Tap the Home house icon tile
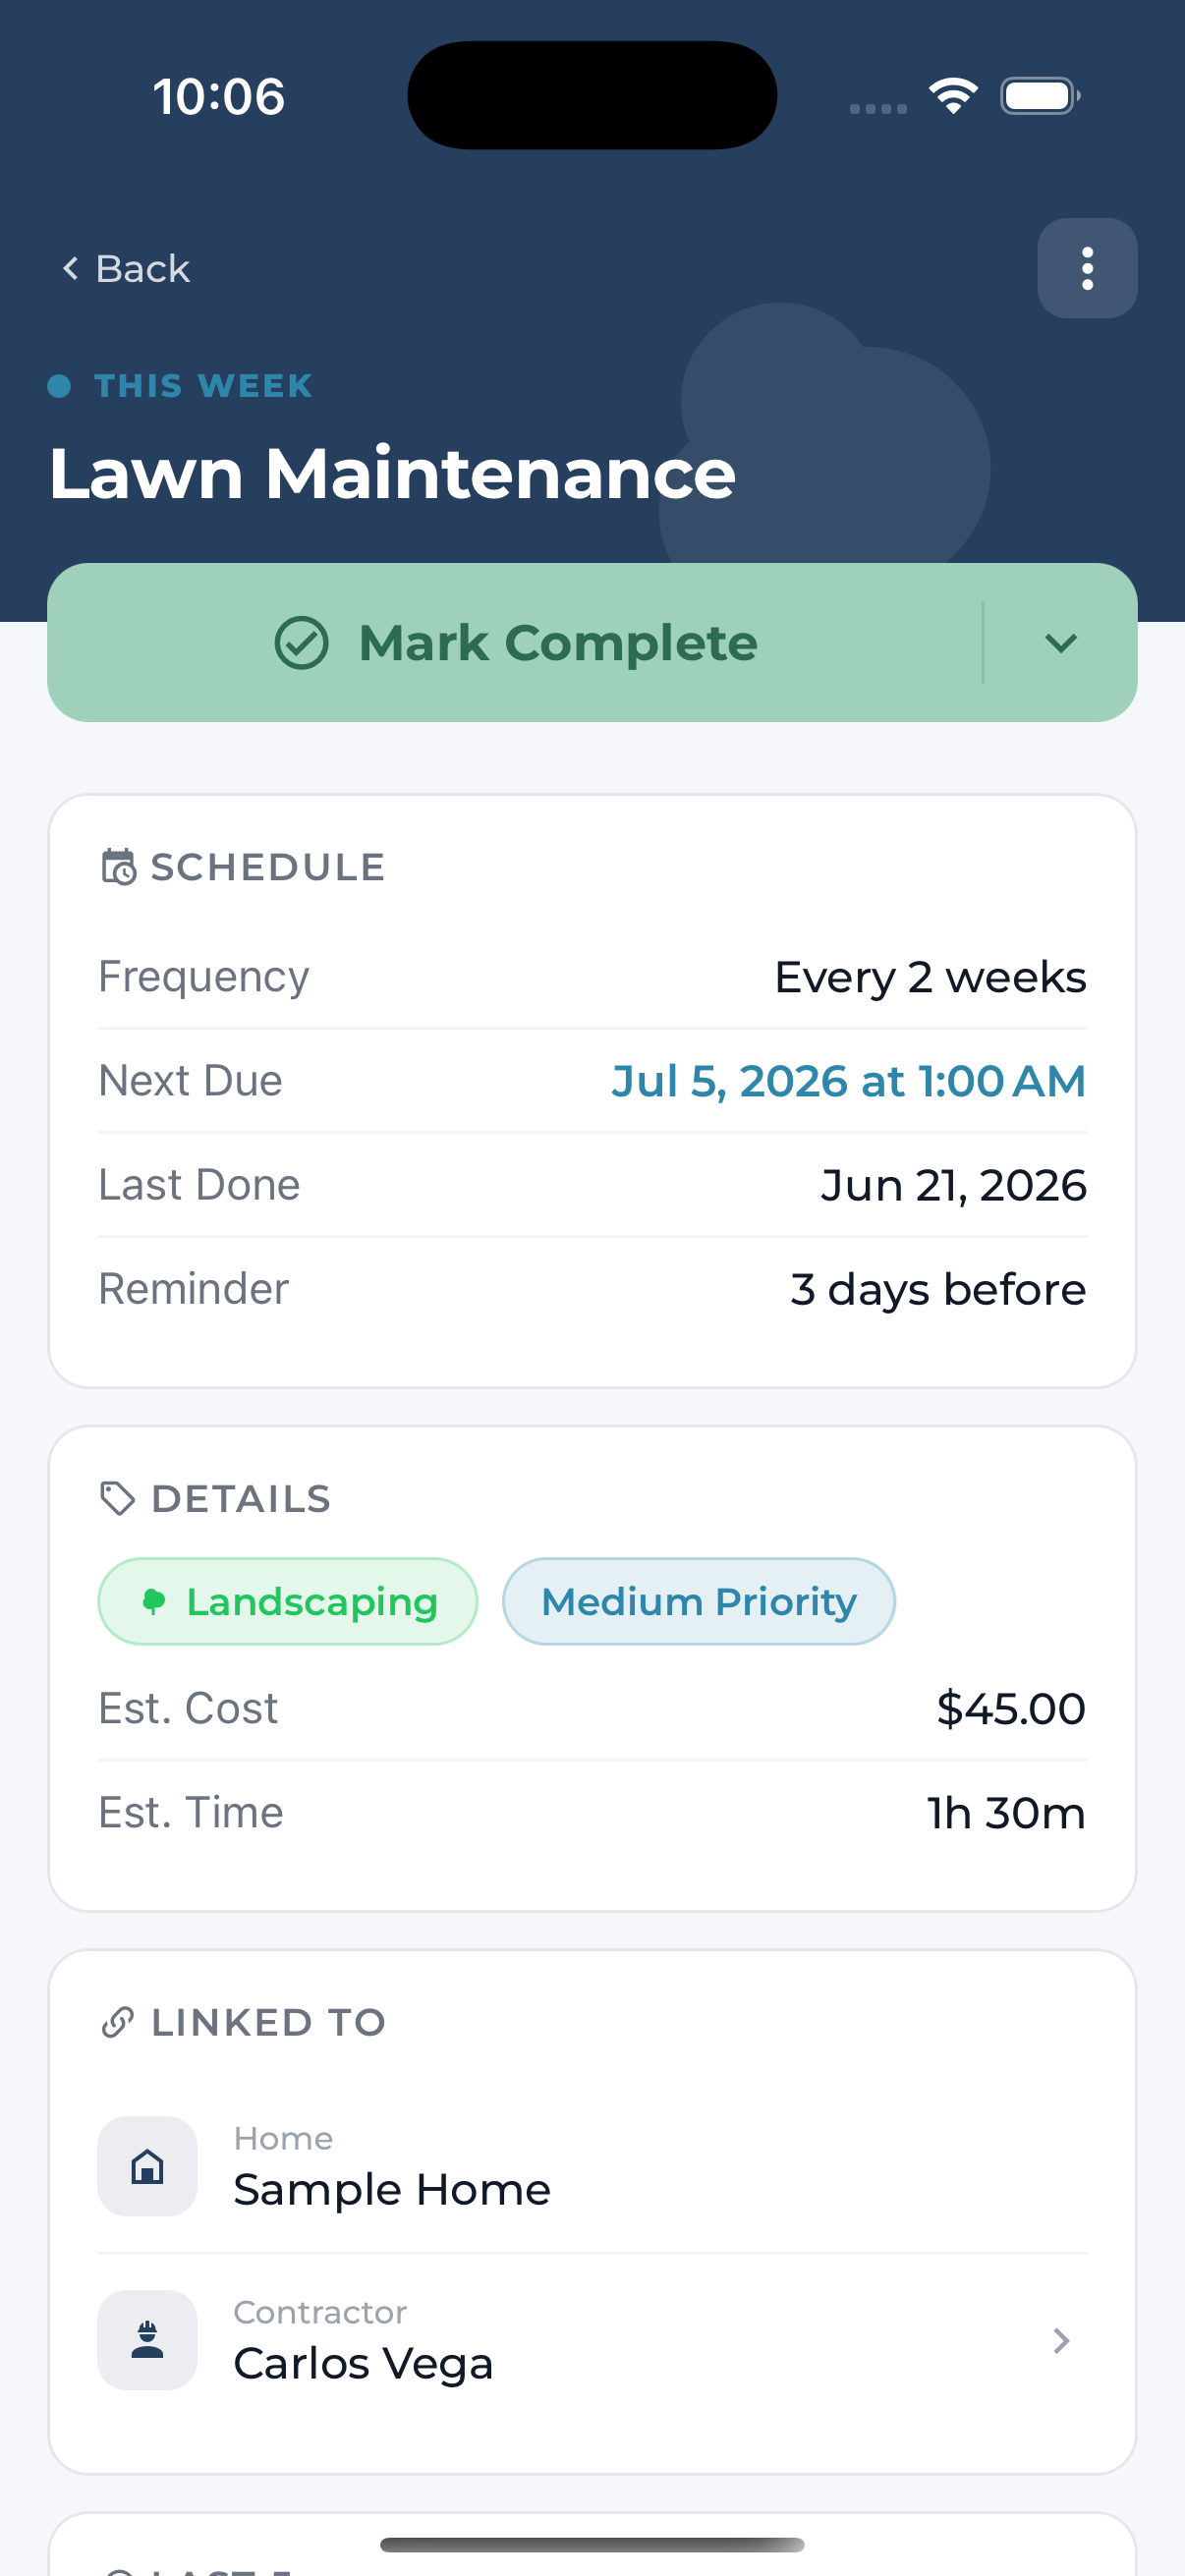1185x2576 pixels. [x=147, y=2166]
